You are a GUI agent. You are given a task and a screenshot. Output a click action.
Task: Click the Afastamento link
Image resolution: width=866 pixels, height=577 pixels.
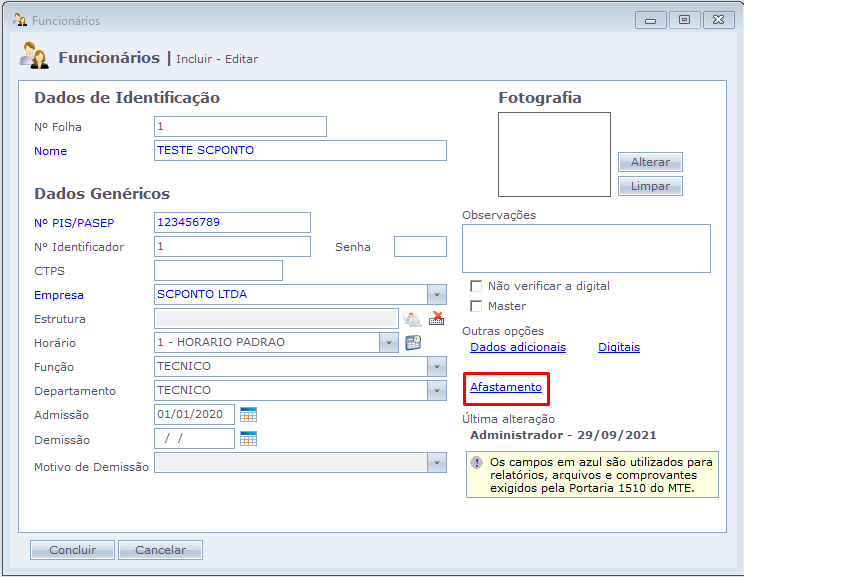[x=506, y=387]
